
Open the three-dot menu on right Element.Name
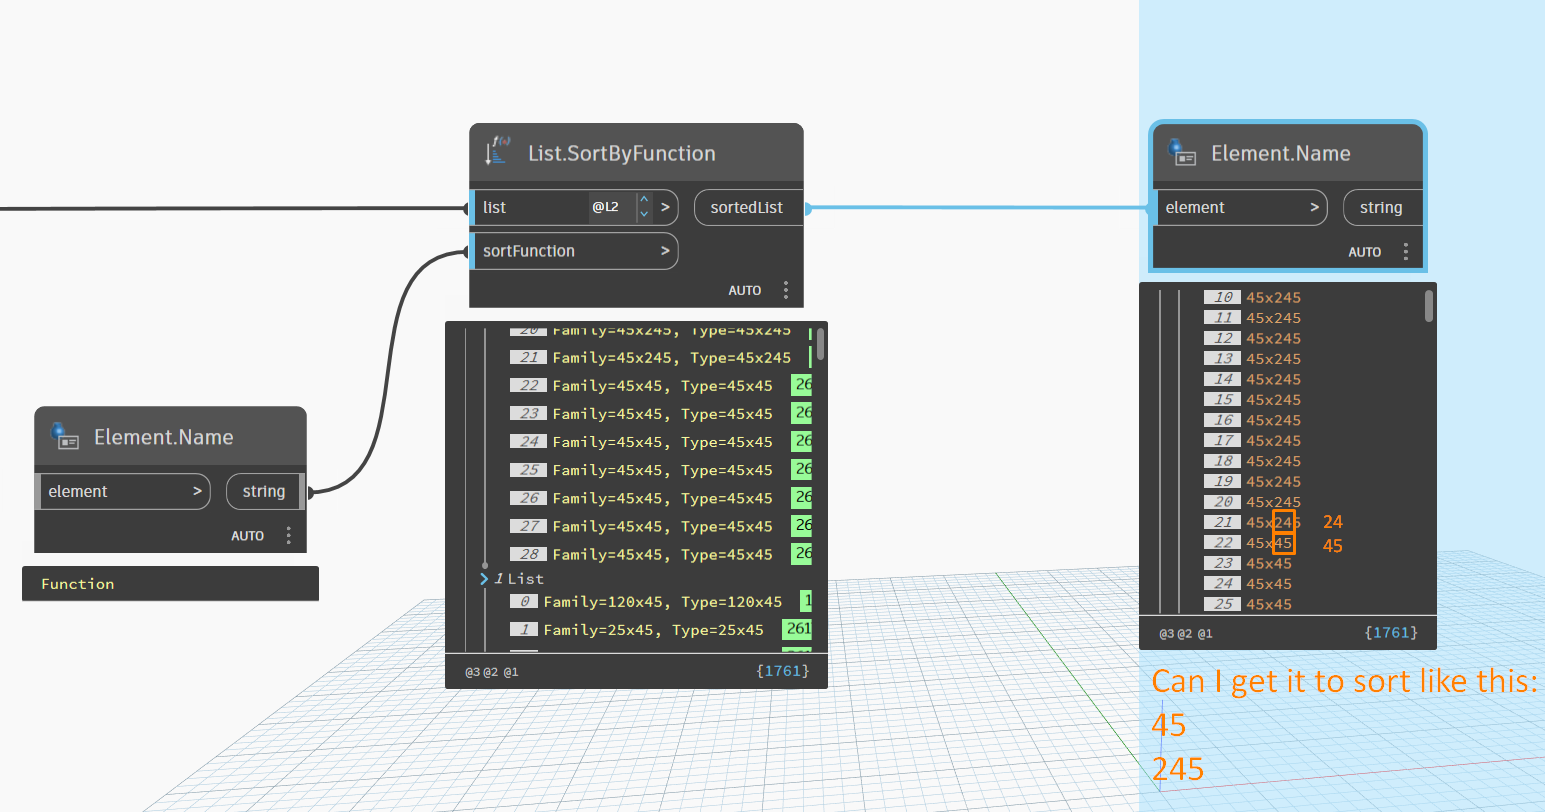pos(1406,251)
